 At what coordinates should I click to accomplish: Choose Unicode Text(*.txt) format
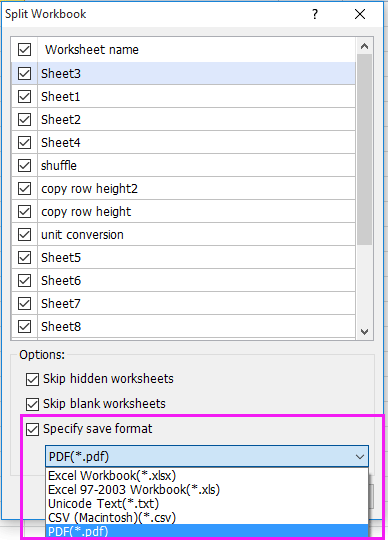pyautogui.click(x=207, y=503)
